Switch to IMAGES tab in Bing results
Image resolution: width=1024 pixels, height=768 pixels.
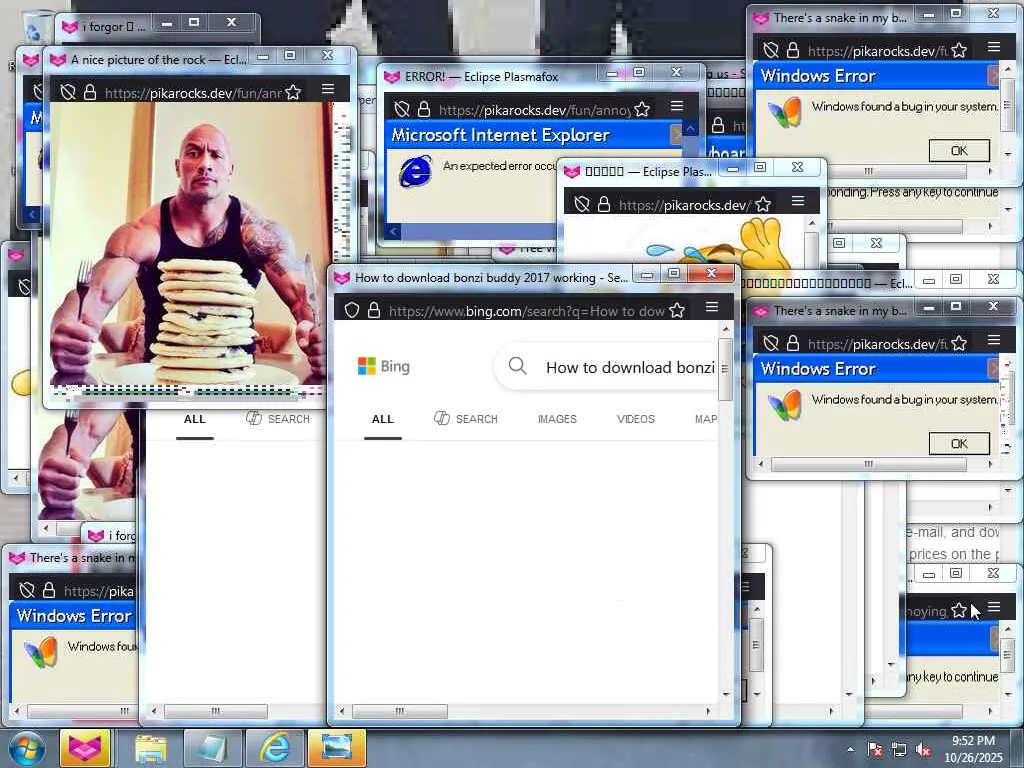[557, 419]
